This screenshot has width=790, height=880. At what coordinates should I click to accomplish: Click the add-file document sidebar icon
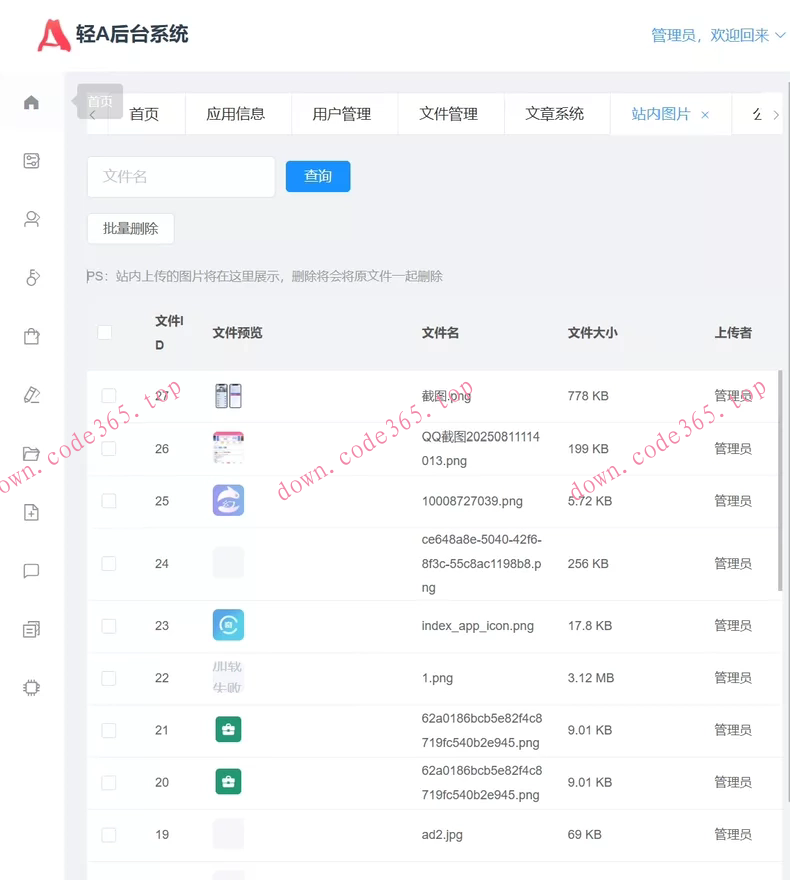pos(31,512)
